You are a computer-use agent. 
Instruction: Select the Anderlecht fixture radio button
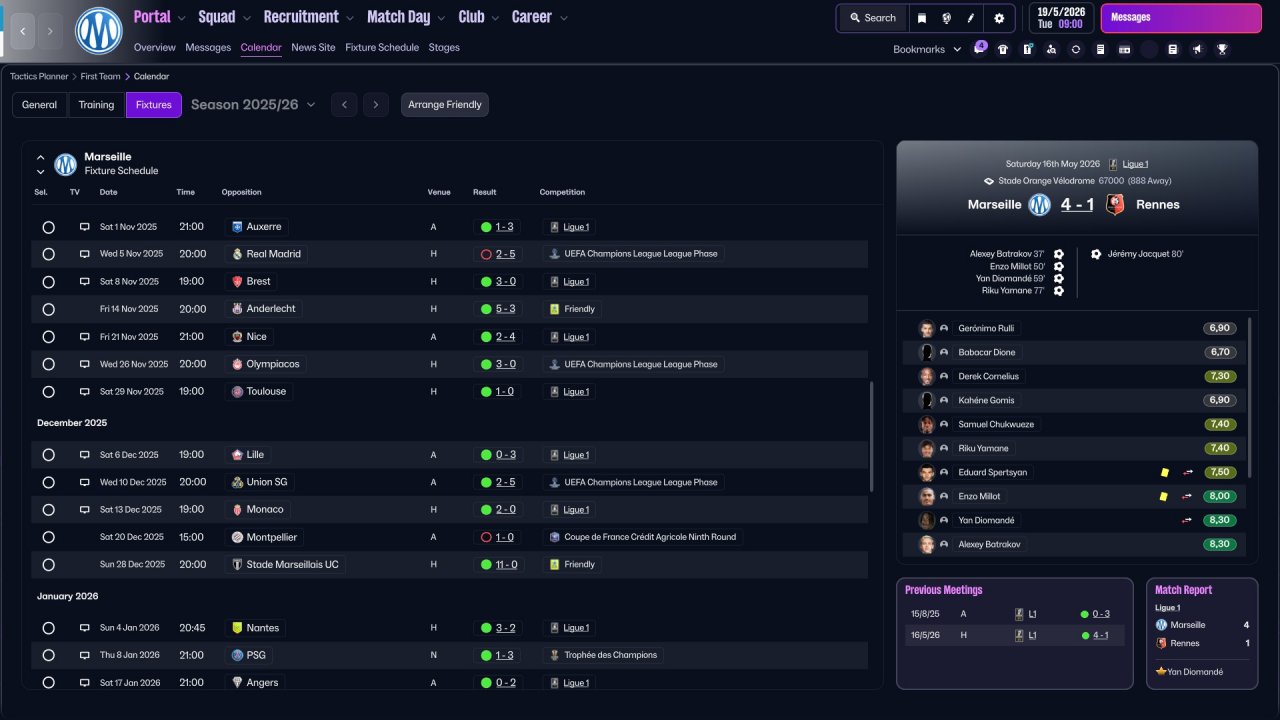tap(48, 309)
